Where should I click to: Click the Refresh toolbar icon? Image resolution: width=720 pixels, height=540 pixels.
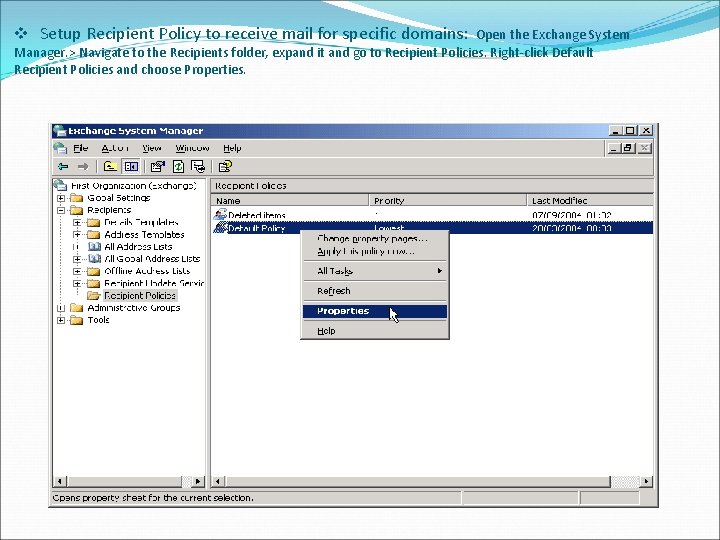(178, 166)
